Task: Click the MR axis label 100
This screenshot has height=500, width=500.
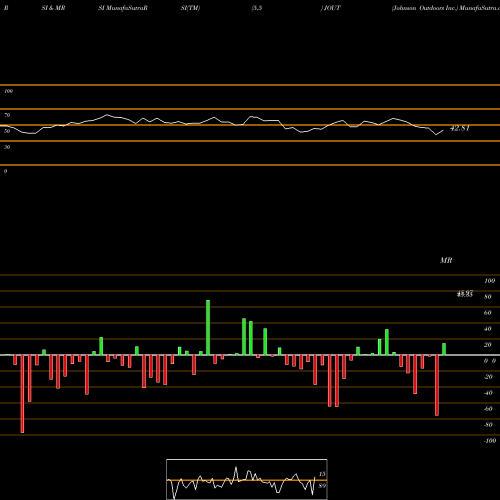Action: [490, 281]
